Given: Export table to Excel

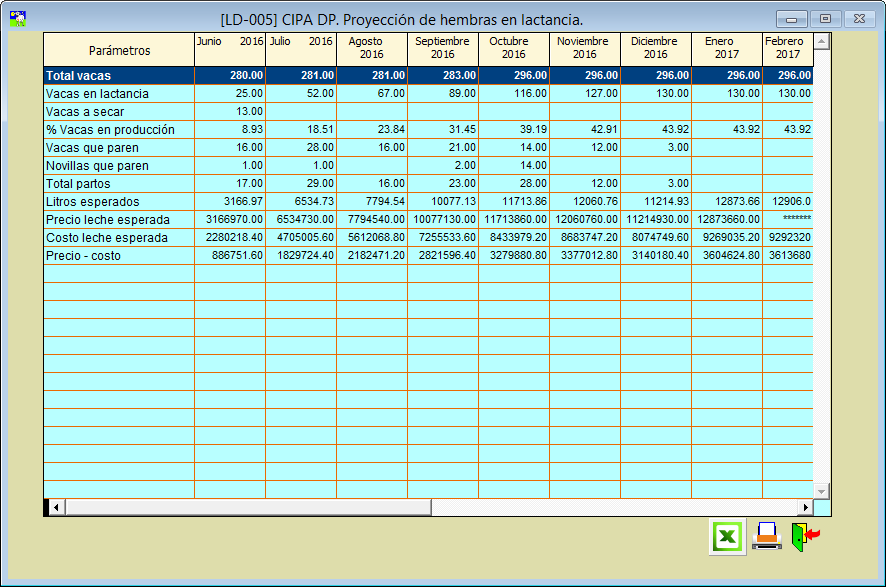Looking at the screenshot, I should [727, 536].
